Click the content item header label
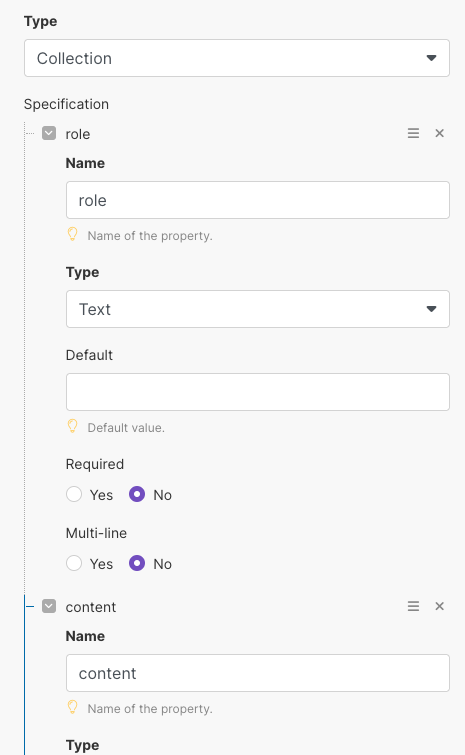The height and width of the screenshot is (755, 465). point(91,607)
